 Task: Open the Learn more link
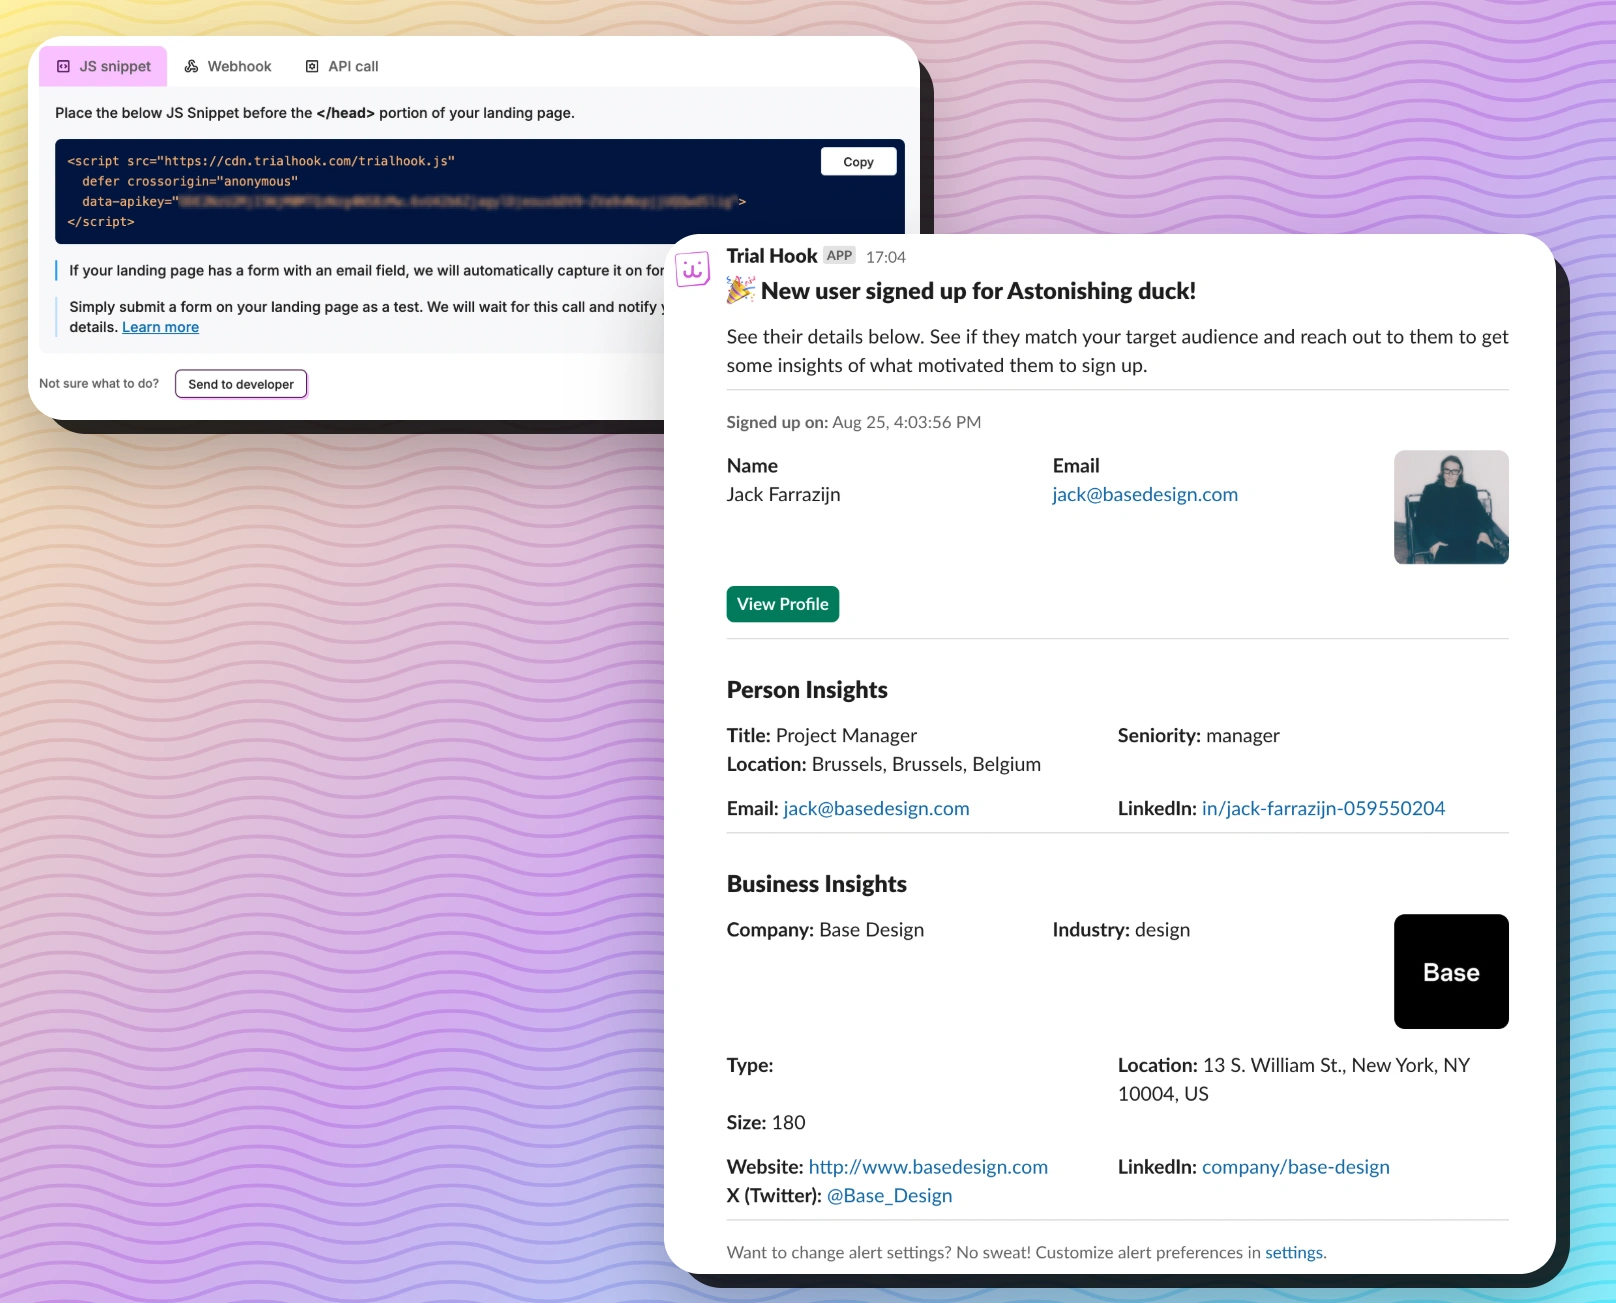coord(160,328)
